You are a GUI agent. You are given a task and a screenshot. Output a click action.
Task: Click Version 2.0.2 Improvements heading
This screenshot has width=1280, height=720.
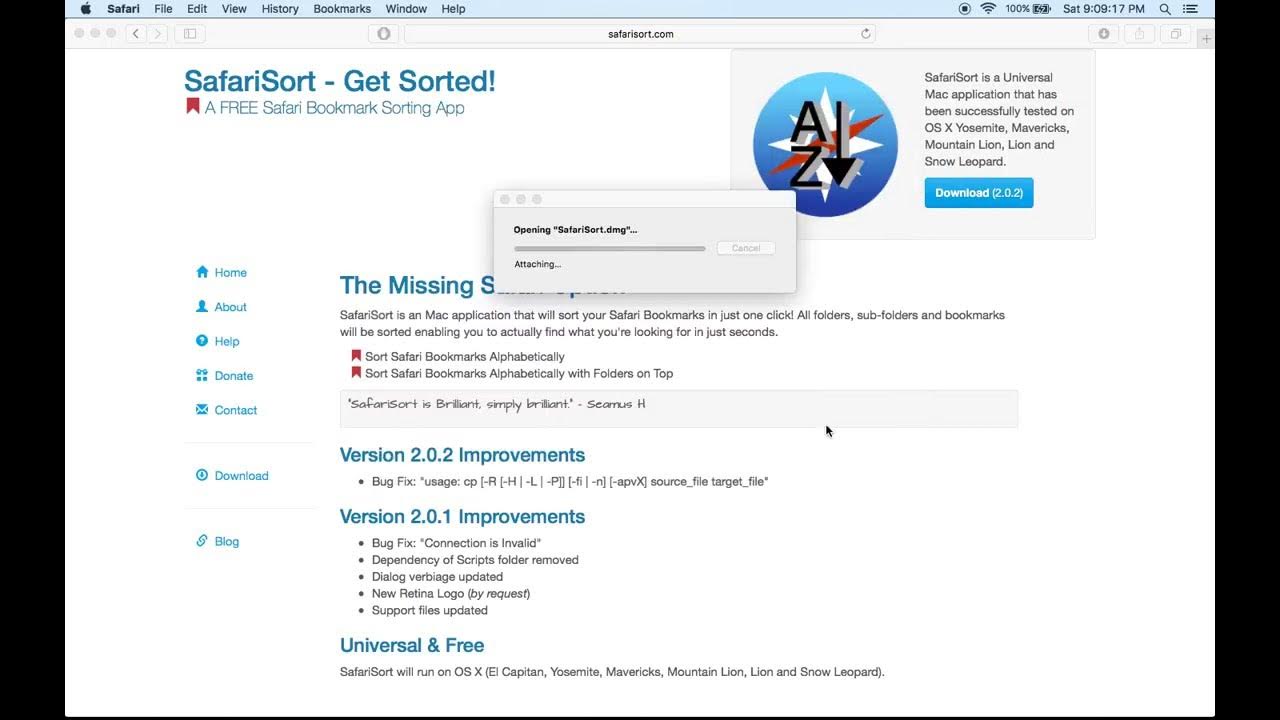[462, 455]
